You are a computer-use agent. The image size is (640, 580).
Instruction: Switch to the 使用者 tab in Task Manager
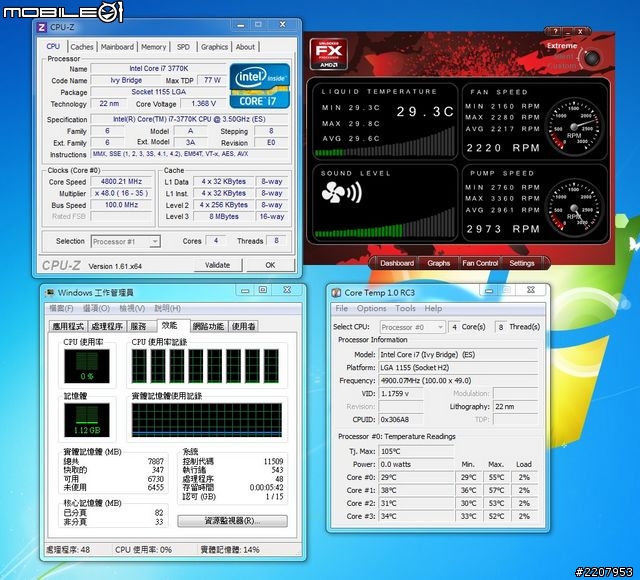243,327
